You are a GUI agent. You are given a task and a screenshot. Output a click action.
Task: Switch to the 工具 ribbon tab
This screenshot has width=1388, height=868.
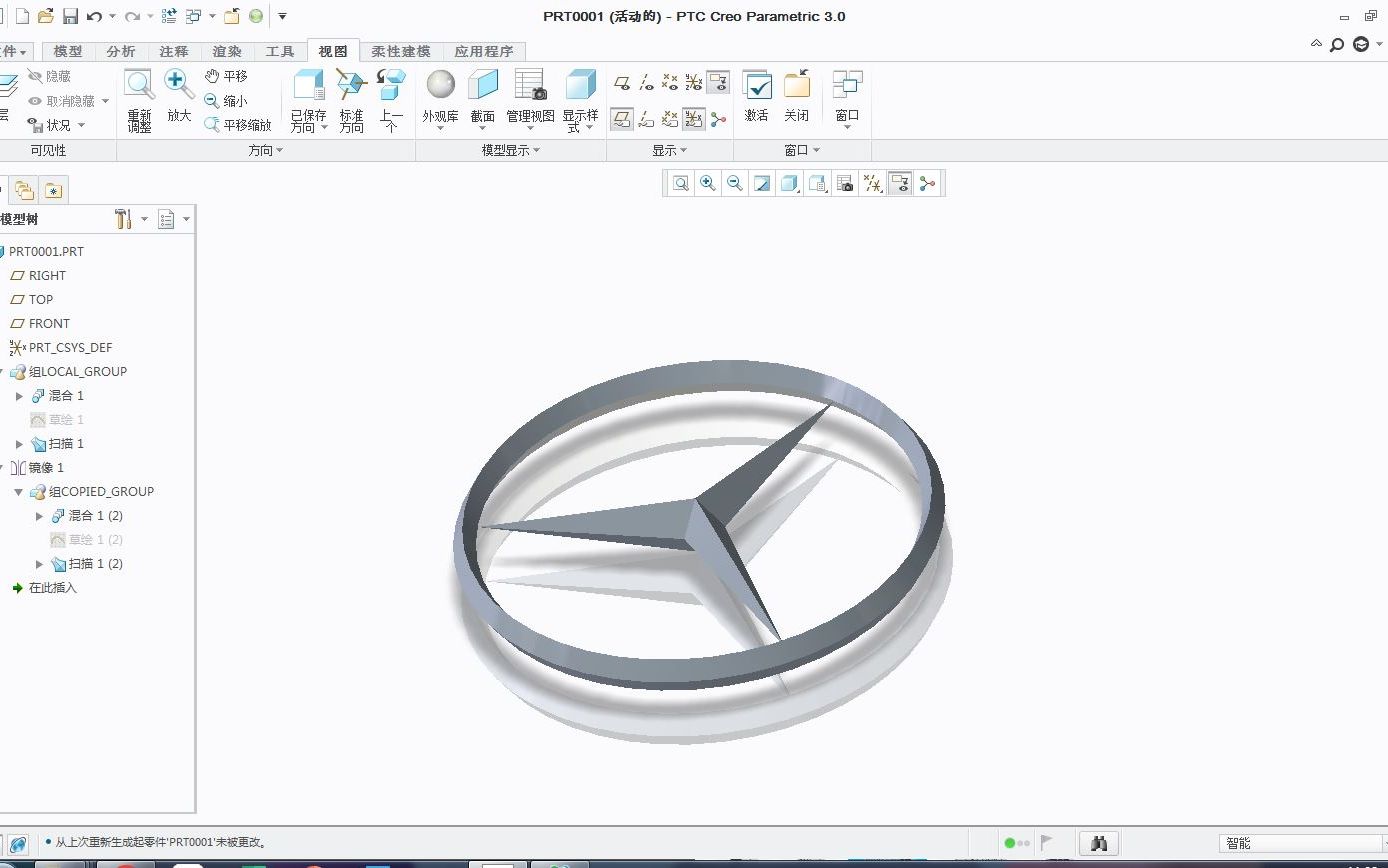pos(280,51)
